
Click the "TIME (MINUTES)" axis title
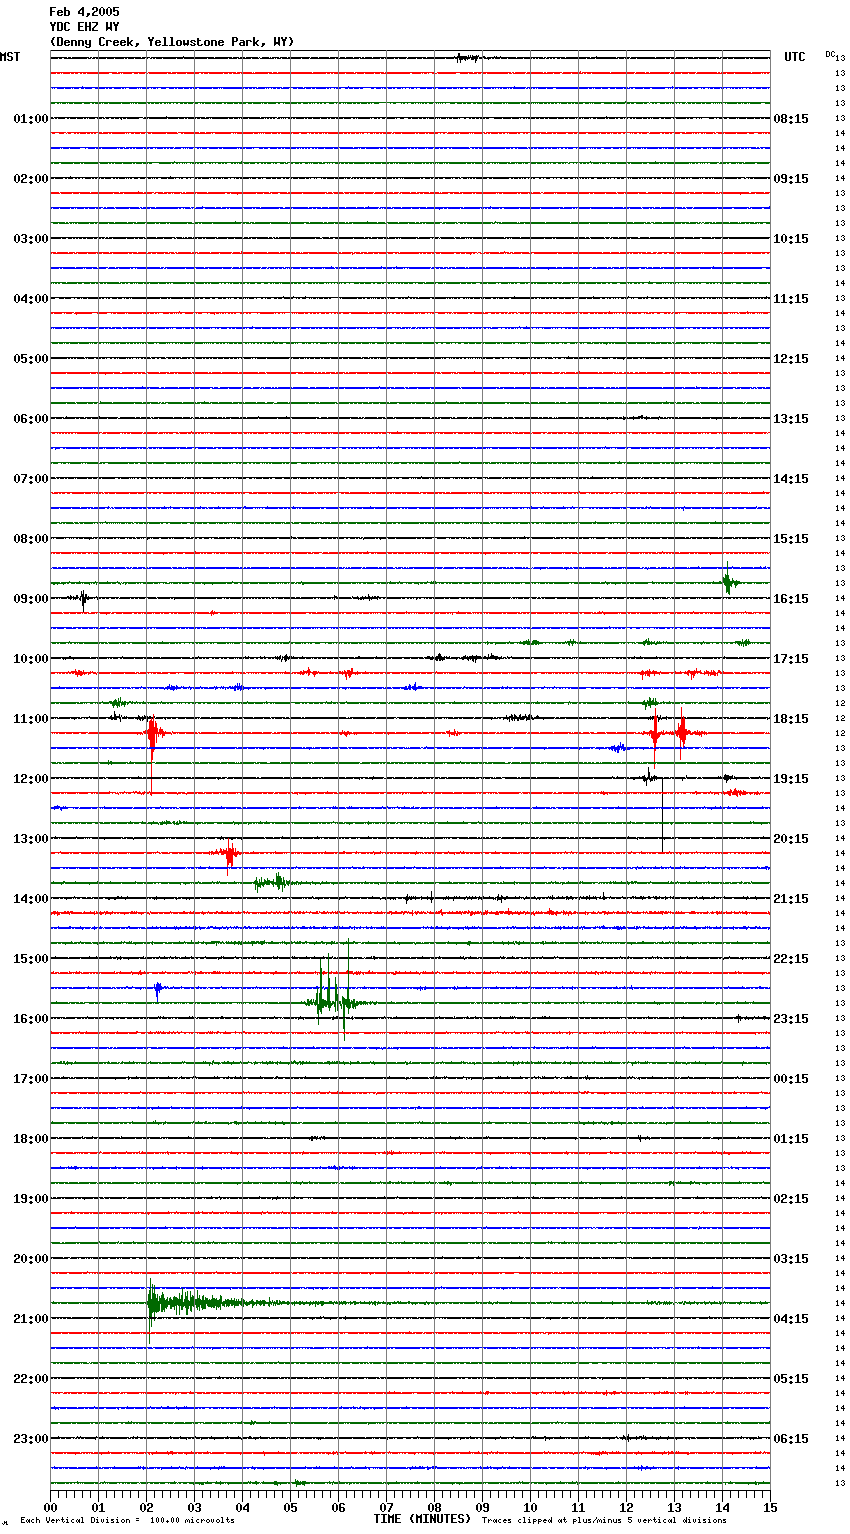[x=422, y=1519]
